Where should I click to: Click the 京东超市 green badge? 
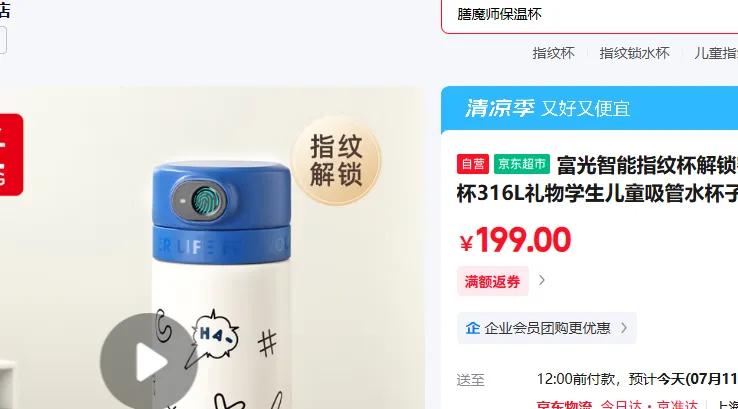pos(522,164)
